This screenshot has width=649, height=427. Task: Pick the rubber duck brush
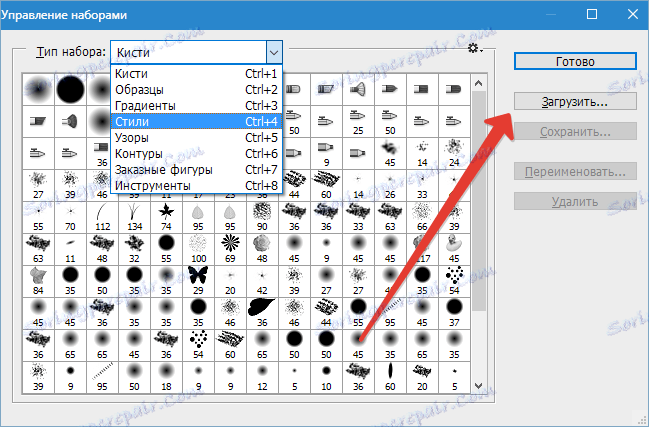click(454, 249)
